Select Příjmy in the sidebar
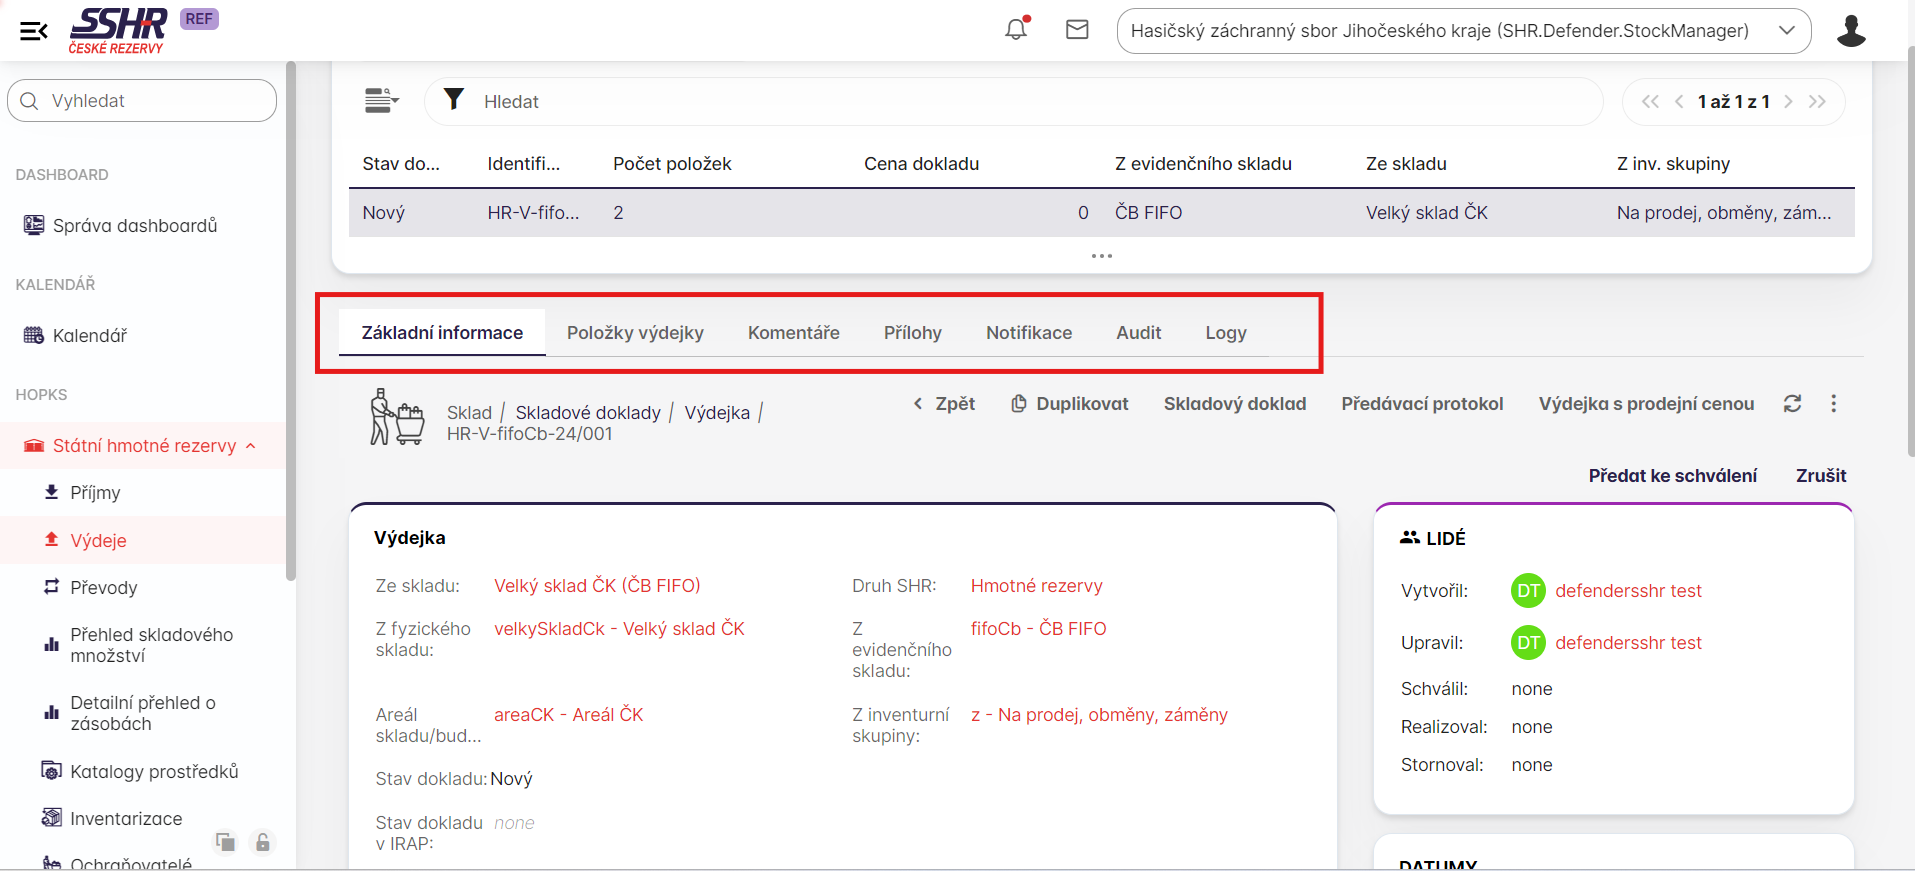 click(95, 493)
